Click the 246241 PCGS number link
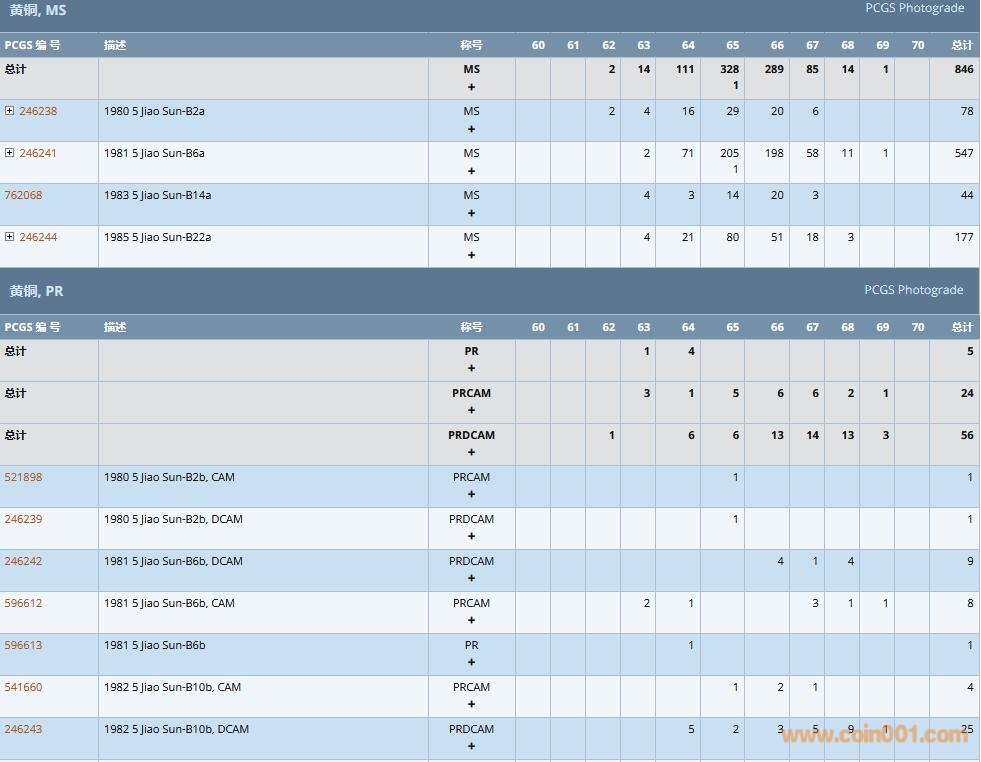This screenshot has height=762, width=981. click(x=38, y=153)
